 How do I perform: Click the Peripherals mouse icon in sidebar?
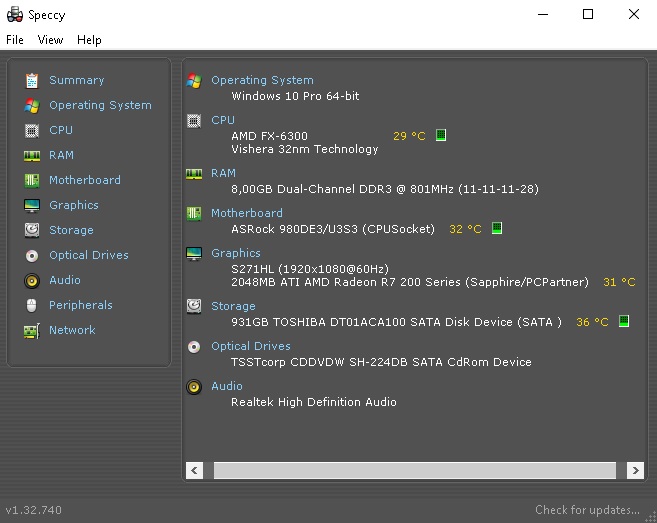[x=31, y=306]
